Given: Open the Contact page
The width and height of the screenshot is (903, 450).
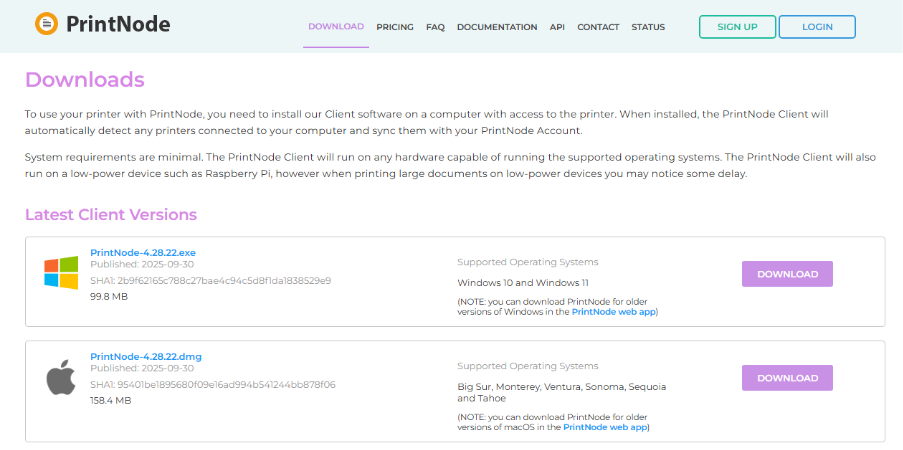Looking at the screenshot, I should (x=598, y=27).
